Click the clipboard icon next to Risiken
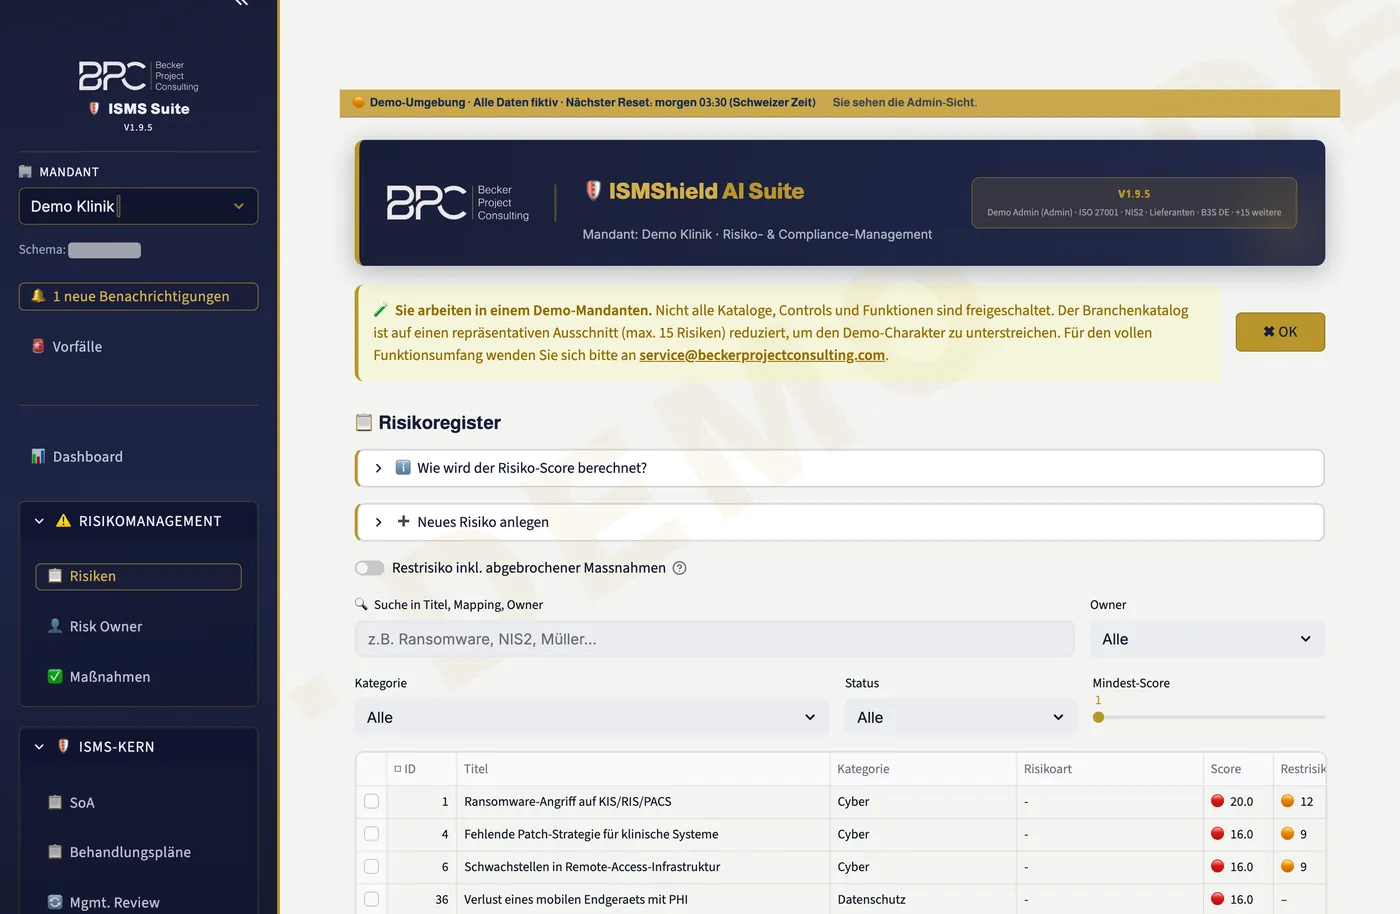This screenshot has height=914, width=1400. 55,576
